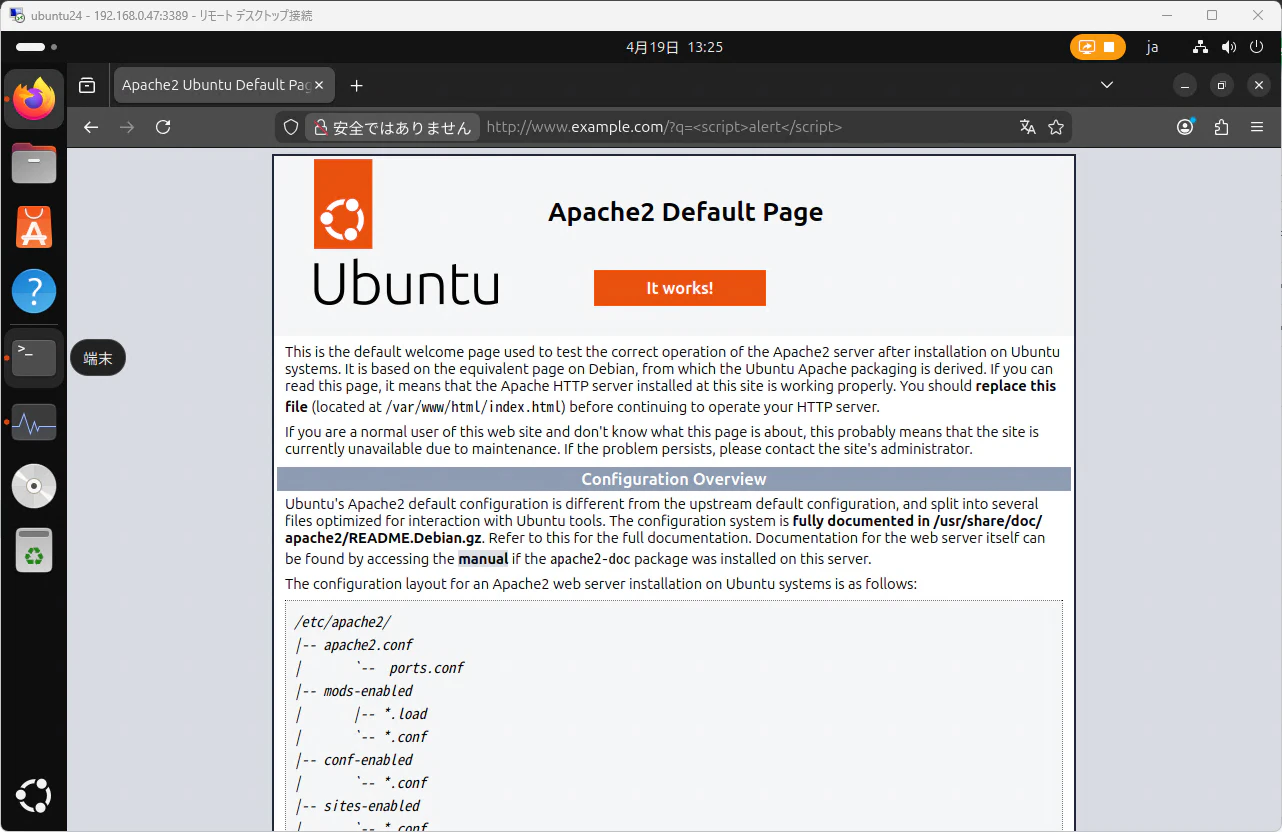This screenshot has height=832, width=1282.
Task: Reload the current page
Action: point(164,127)
